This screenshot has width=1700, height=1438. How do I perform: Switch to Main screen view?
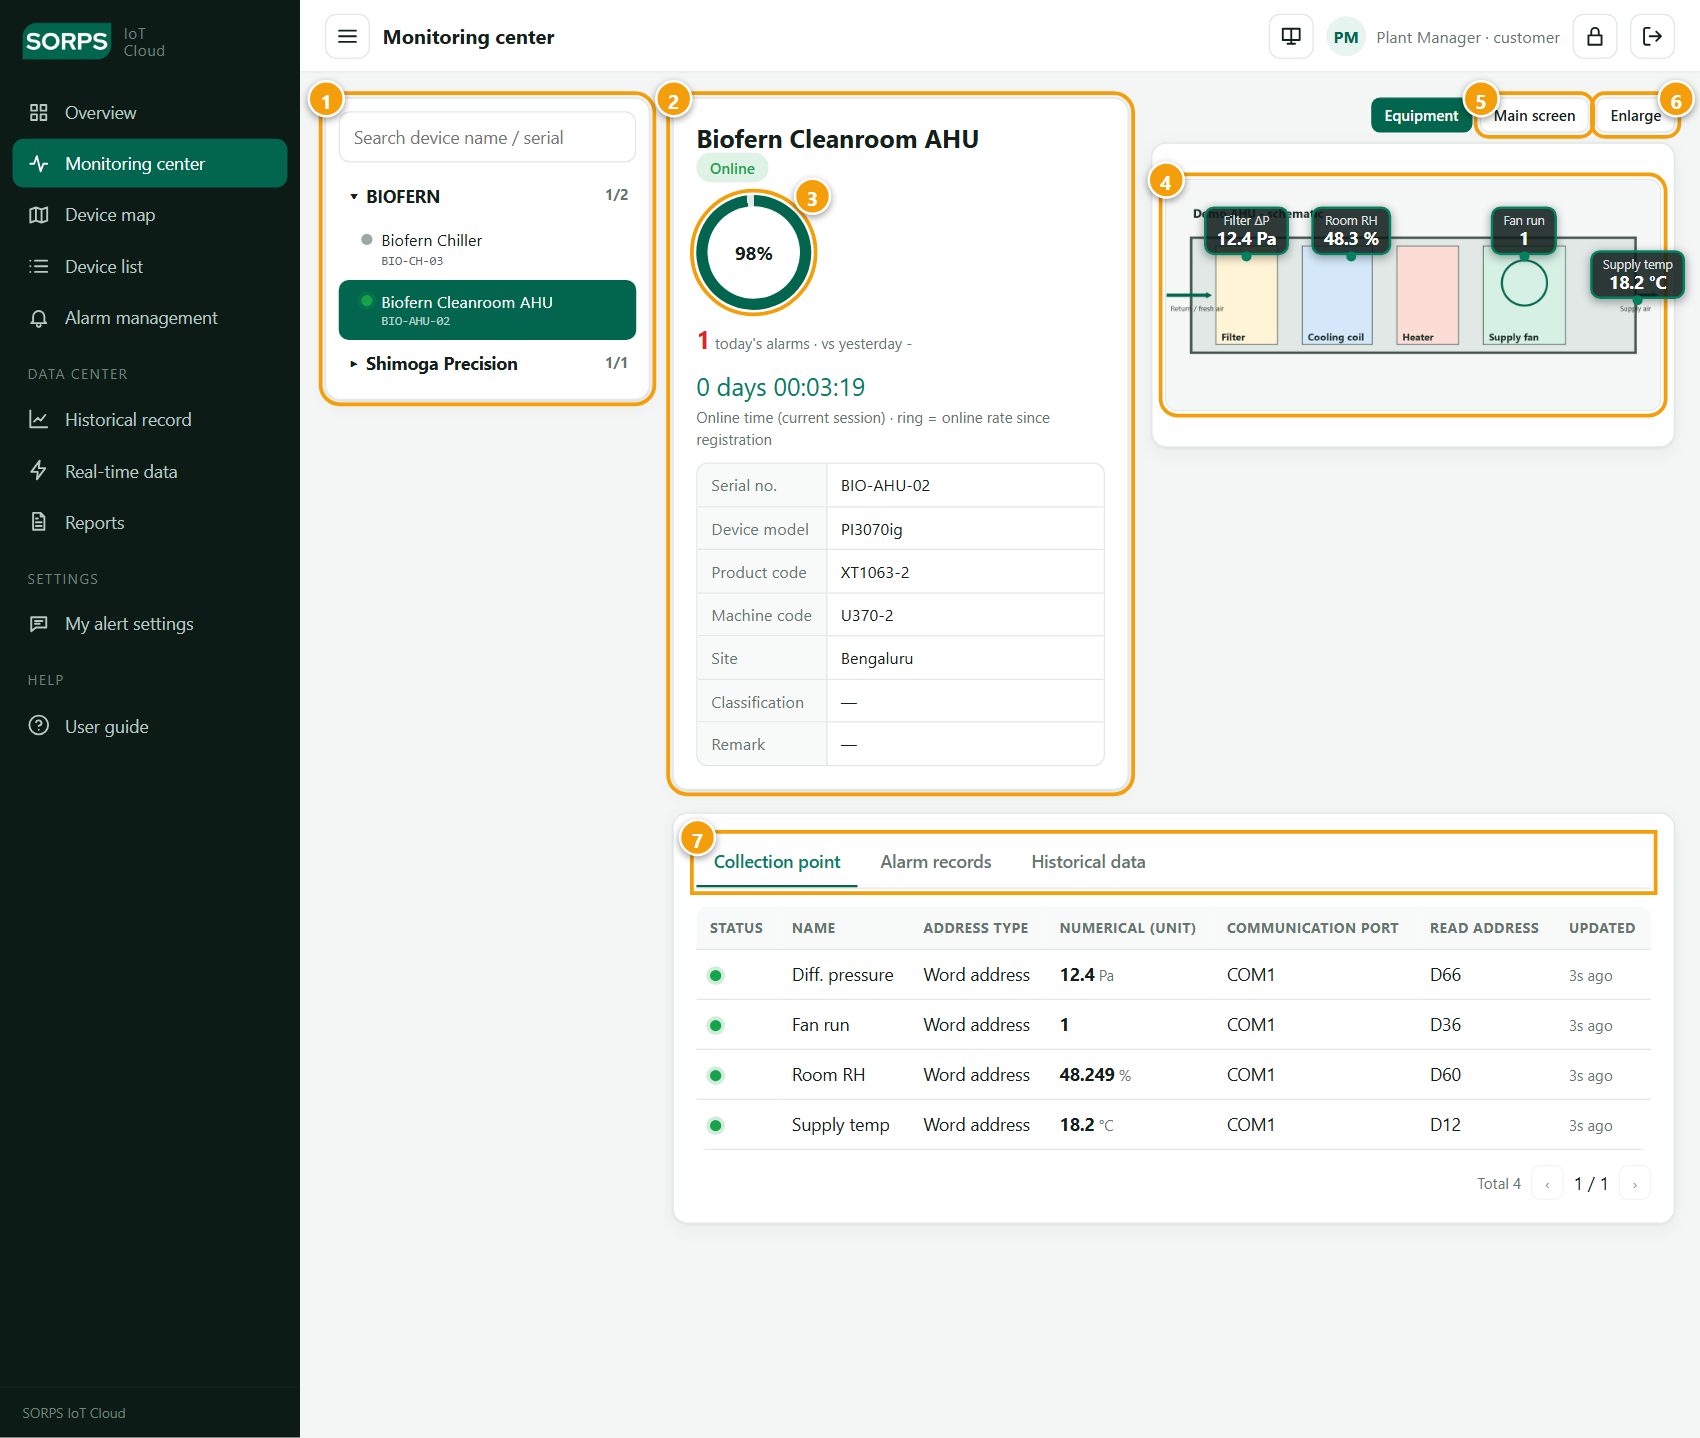[x=1534, y=116]
